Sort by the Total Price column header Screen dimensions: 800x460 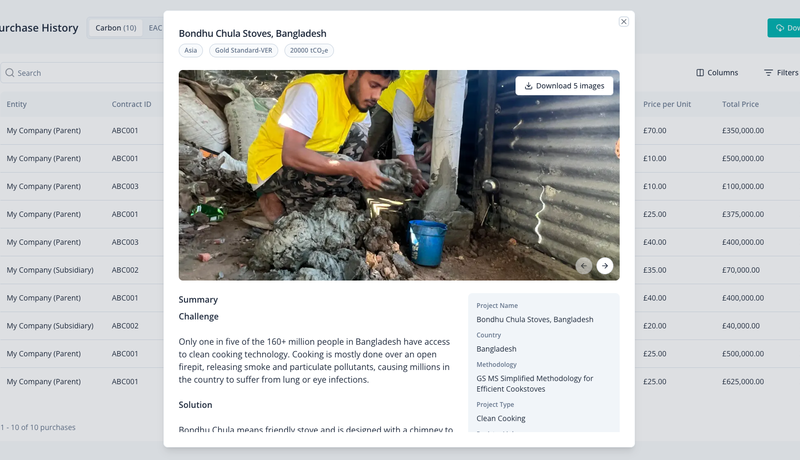click(740, 104)
